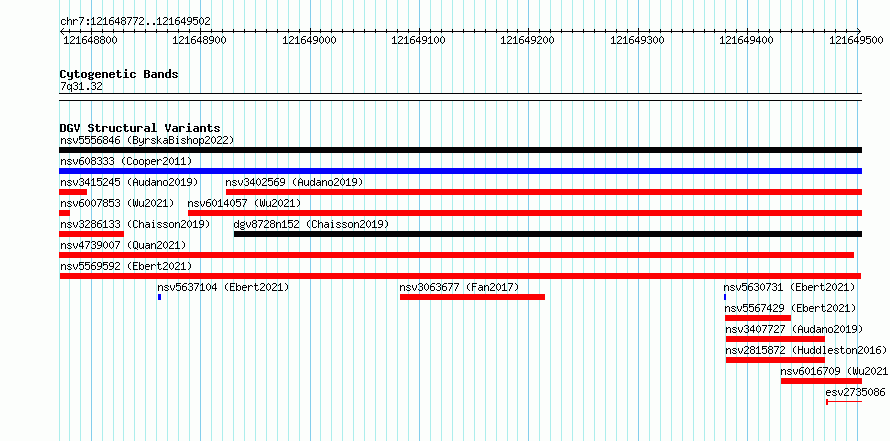Click the red bar under nsv3407727
Screen dimensions: 890x441
(x=775, y=339)
